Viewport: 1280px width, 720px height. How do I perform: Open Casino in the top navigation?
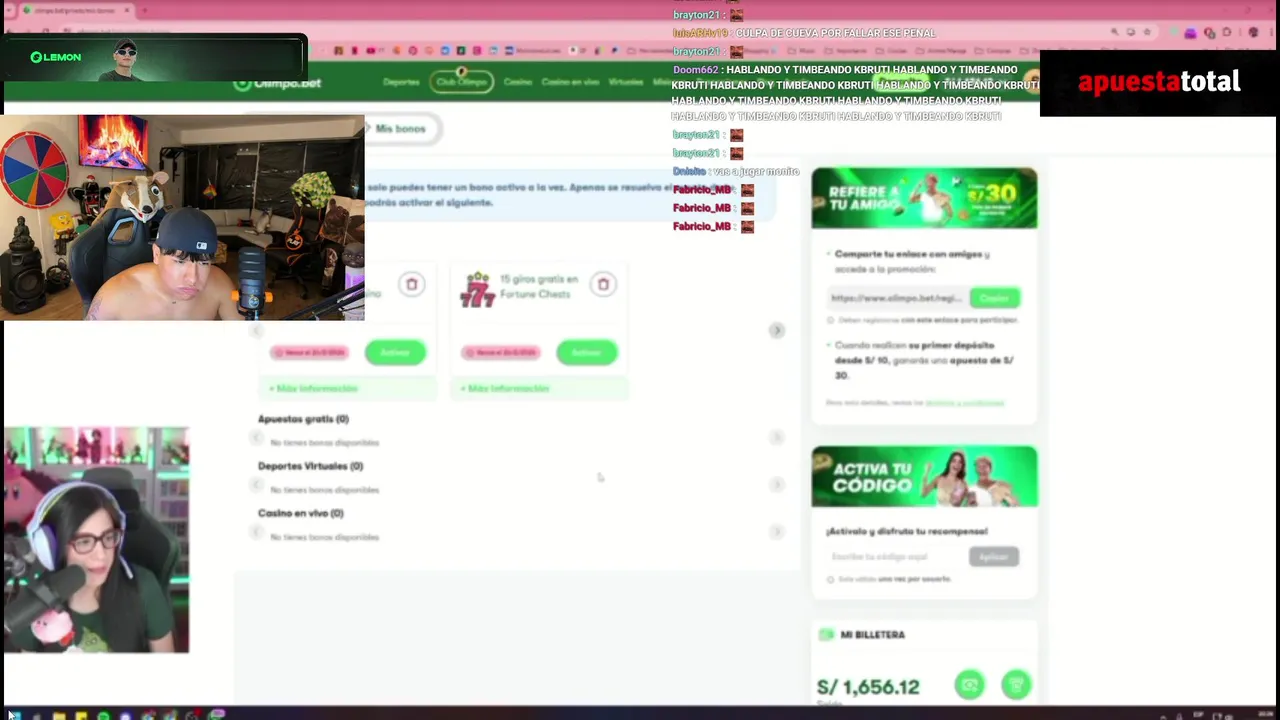tap(518, 82)
